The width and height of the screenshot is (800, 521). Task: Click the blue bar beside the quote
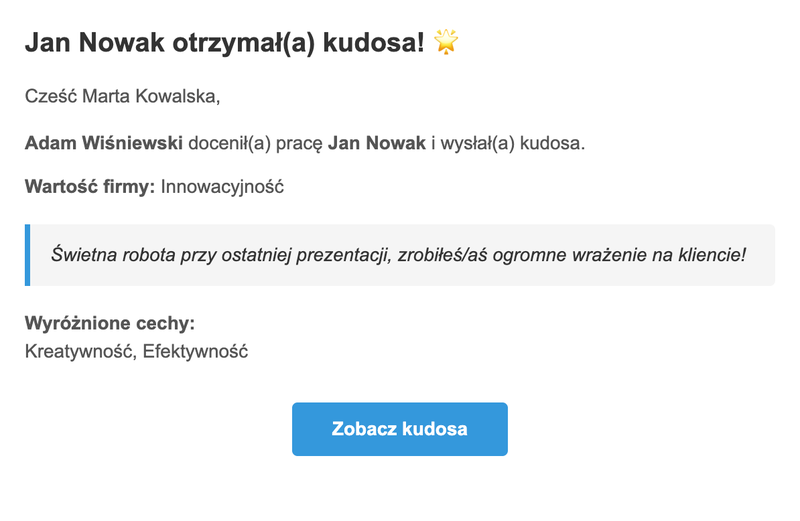click(27, 255)
